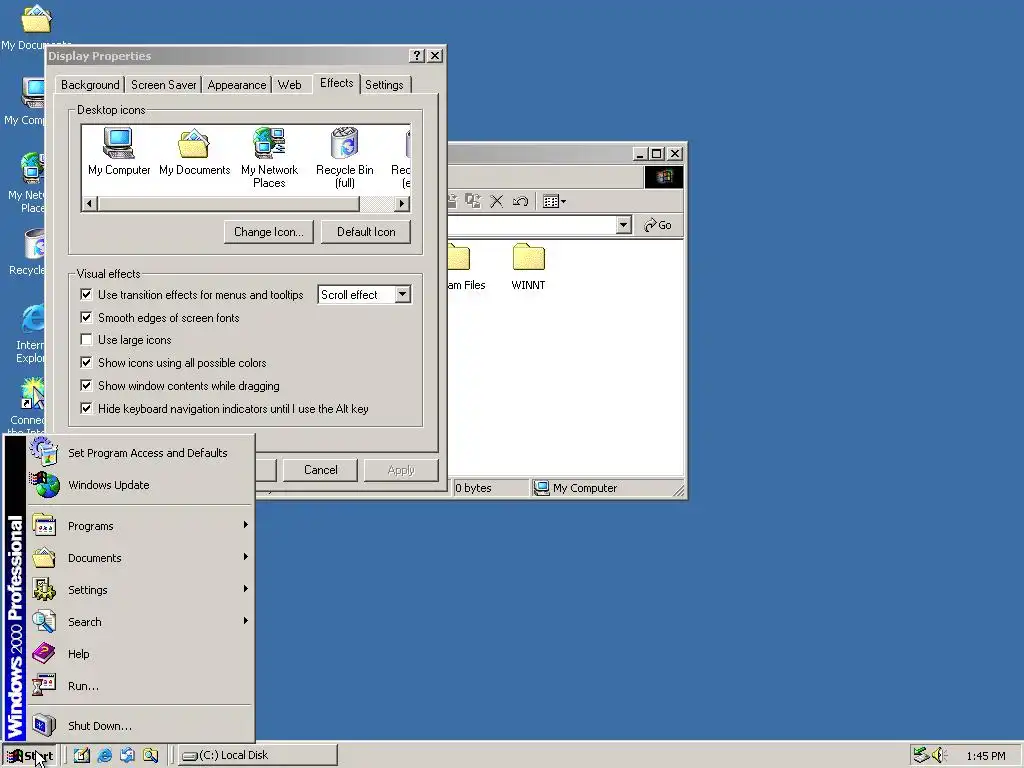The width and height of the screenshot is (1024, 768).
Task: Switch to the Background tab
Action: (x=90, y=85)
